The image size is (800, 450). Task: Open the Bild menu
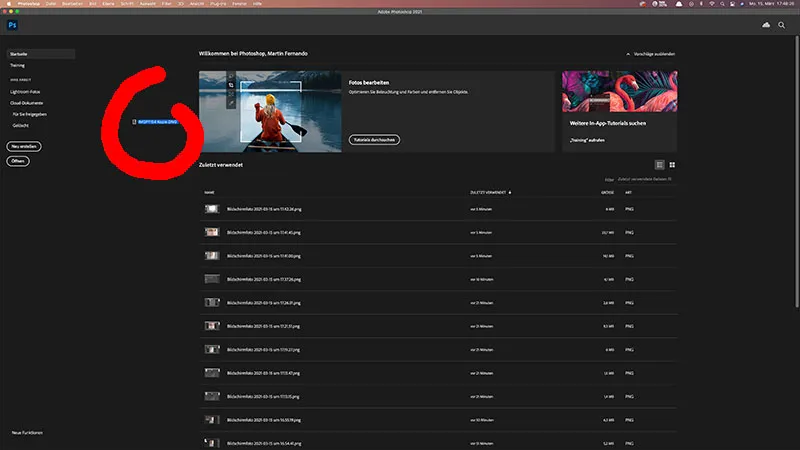[92, 4]
